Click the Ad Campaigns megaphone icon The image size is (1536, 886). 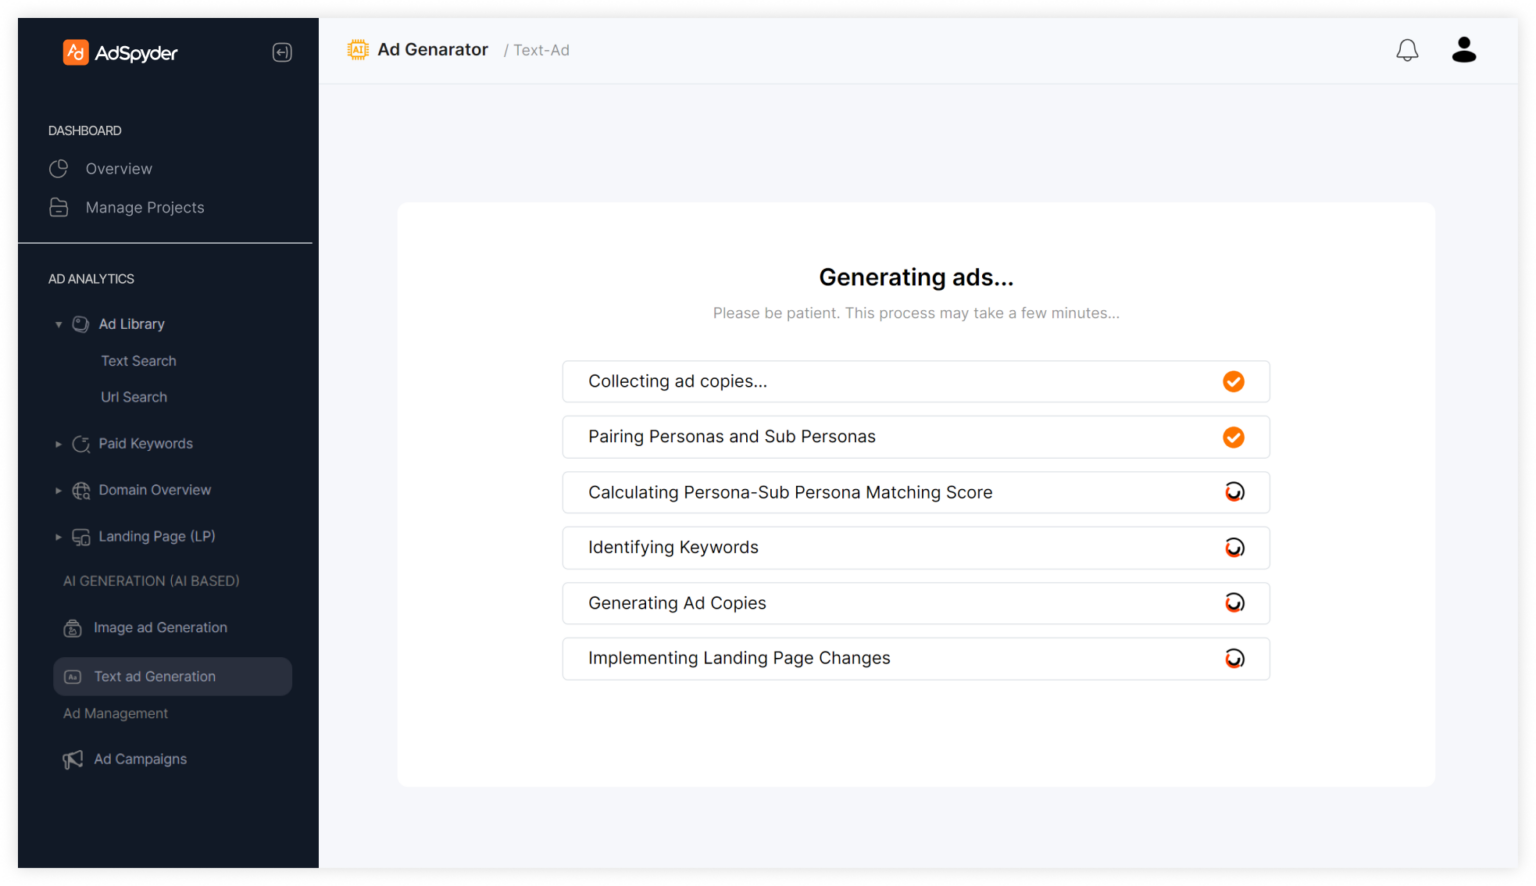tap(73, 759)
